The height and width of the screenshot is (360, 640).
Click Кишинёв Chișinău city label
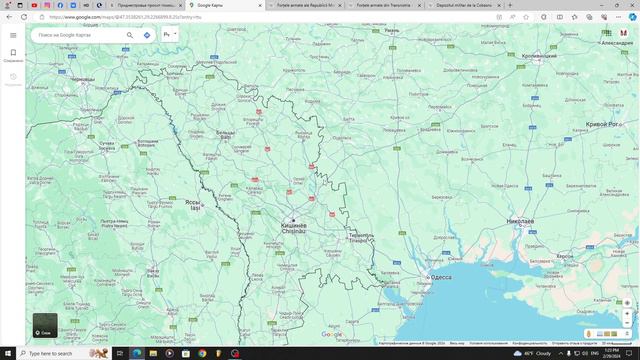click(x=293, y=228)
